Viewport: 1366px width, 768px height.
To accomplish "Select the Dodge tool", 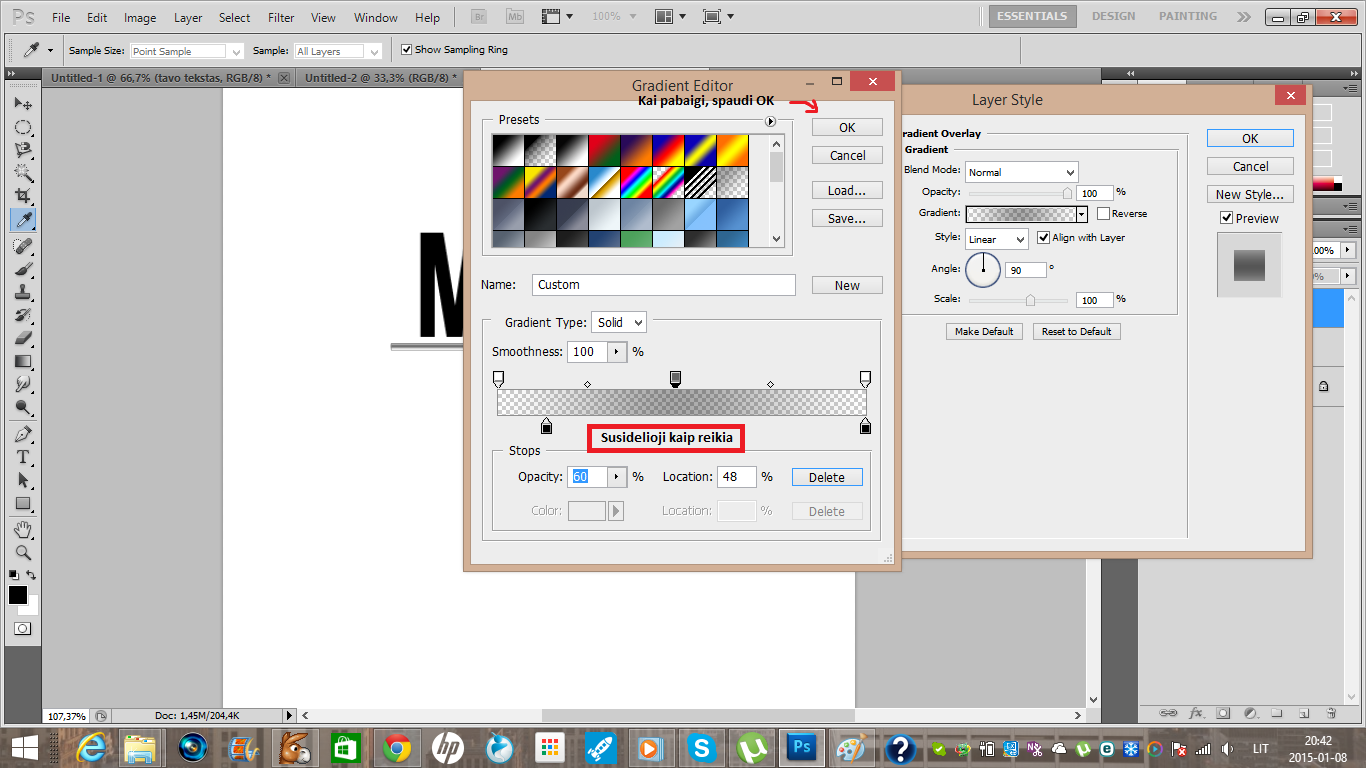I will click(22, 407).
